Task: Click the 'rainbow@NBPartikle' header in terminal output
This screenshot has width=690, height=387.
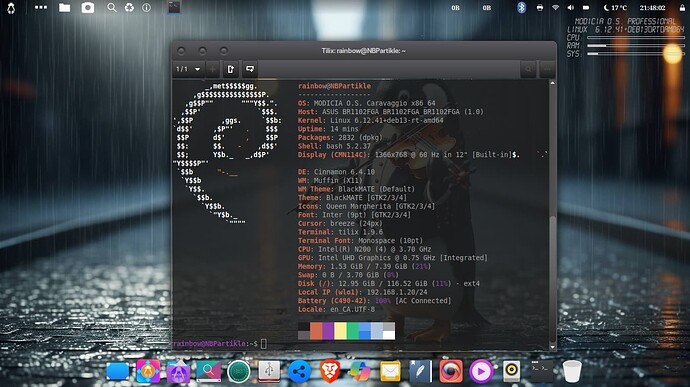Action: point(334,86)
